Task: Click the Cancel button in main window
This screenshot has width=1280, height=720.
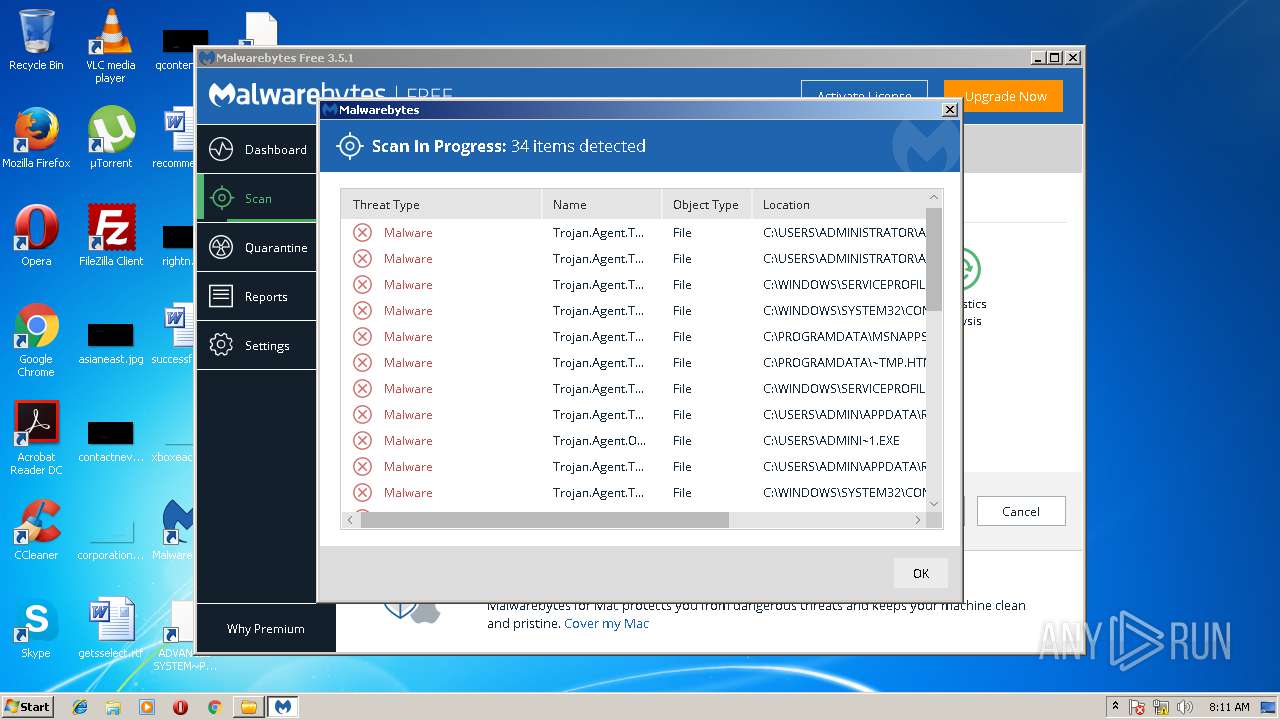Action: click(1021, 511)
